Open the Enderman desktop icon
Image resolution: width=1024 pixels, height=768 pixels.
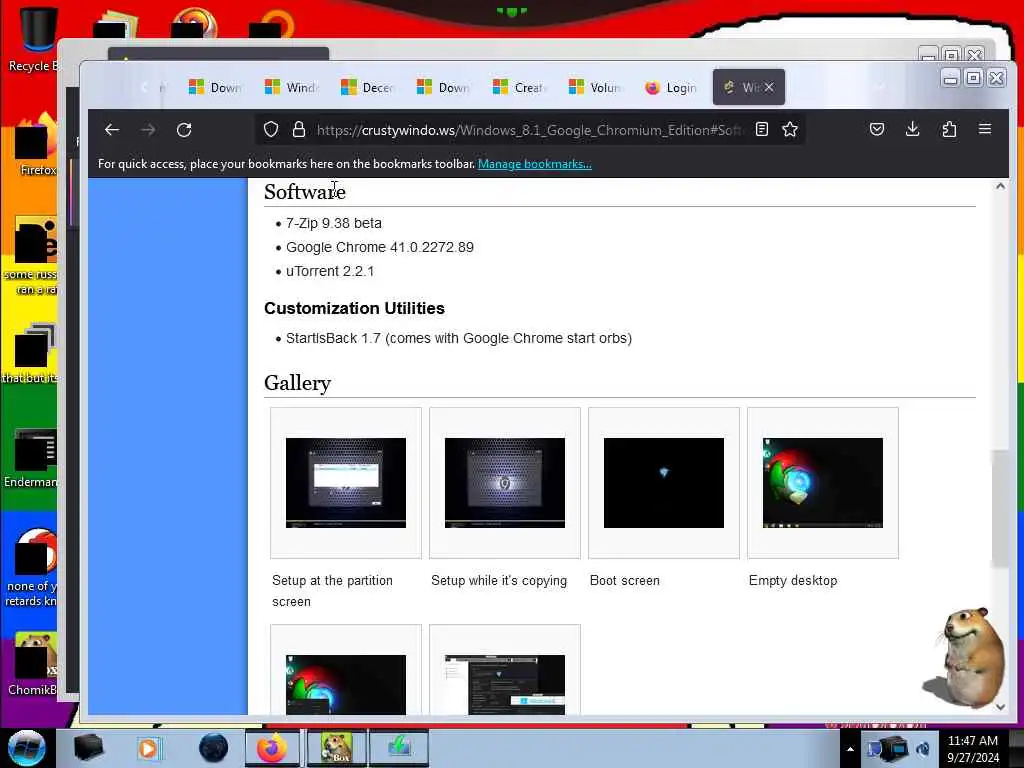tap(31, 458)
